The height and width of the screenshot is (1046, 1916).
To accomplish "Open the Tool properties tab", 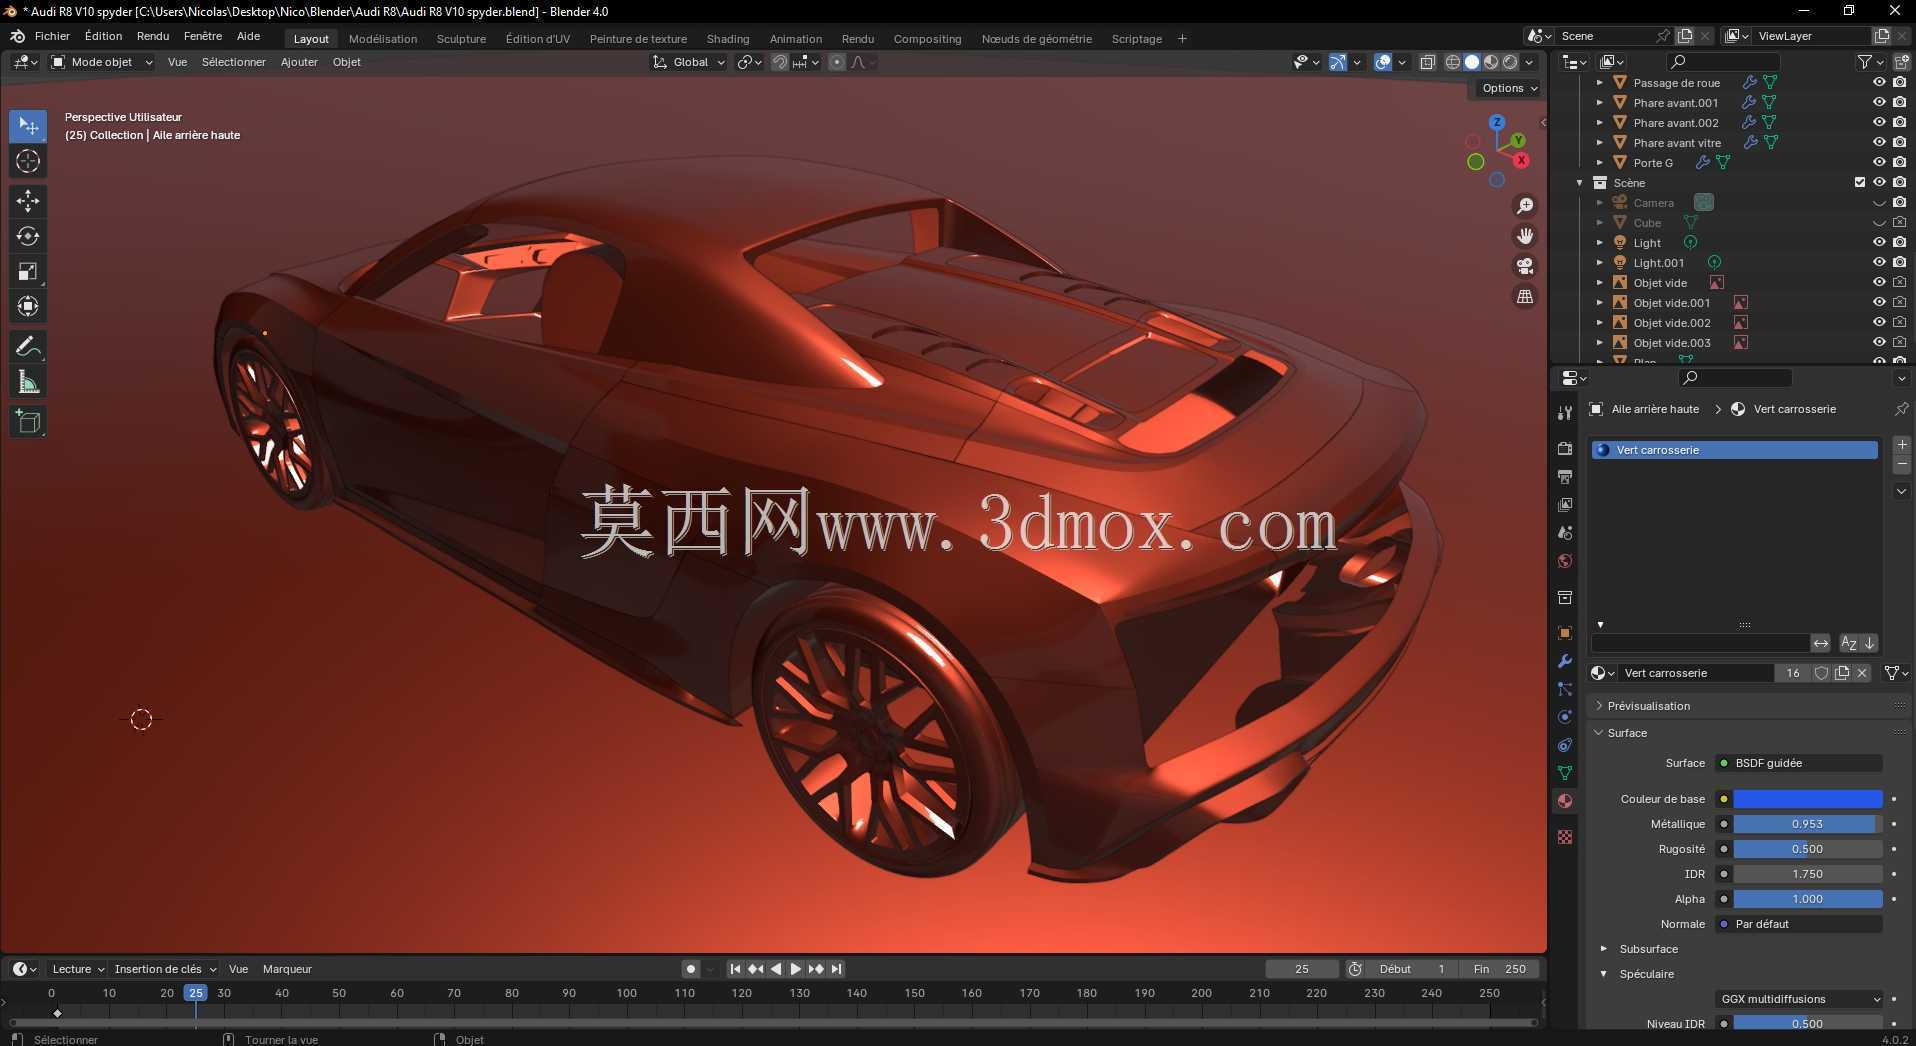I will pyautogui.click(x=1565, y=413).
